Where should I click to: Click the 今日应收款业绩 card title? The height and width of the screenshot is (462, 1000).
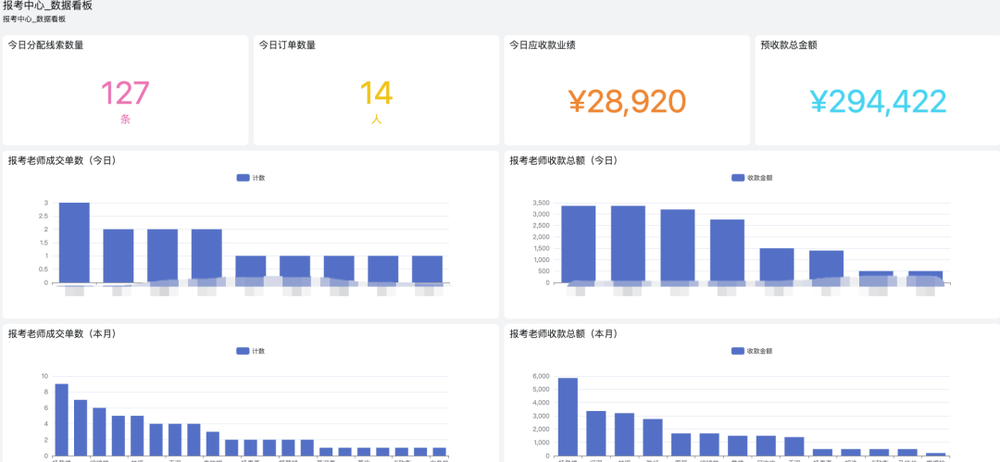pos(542,45)
